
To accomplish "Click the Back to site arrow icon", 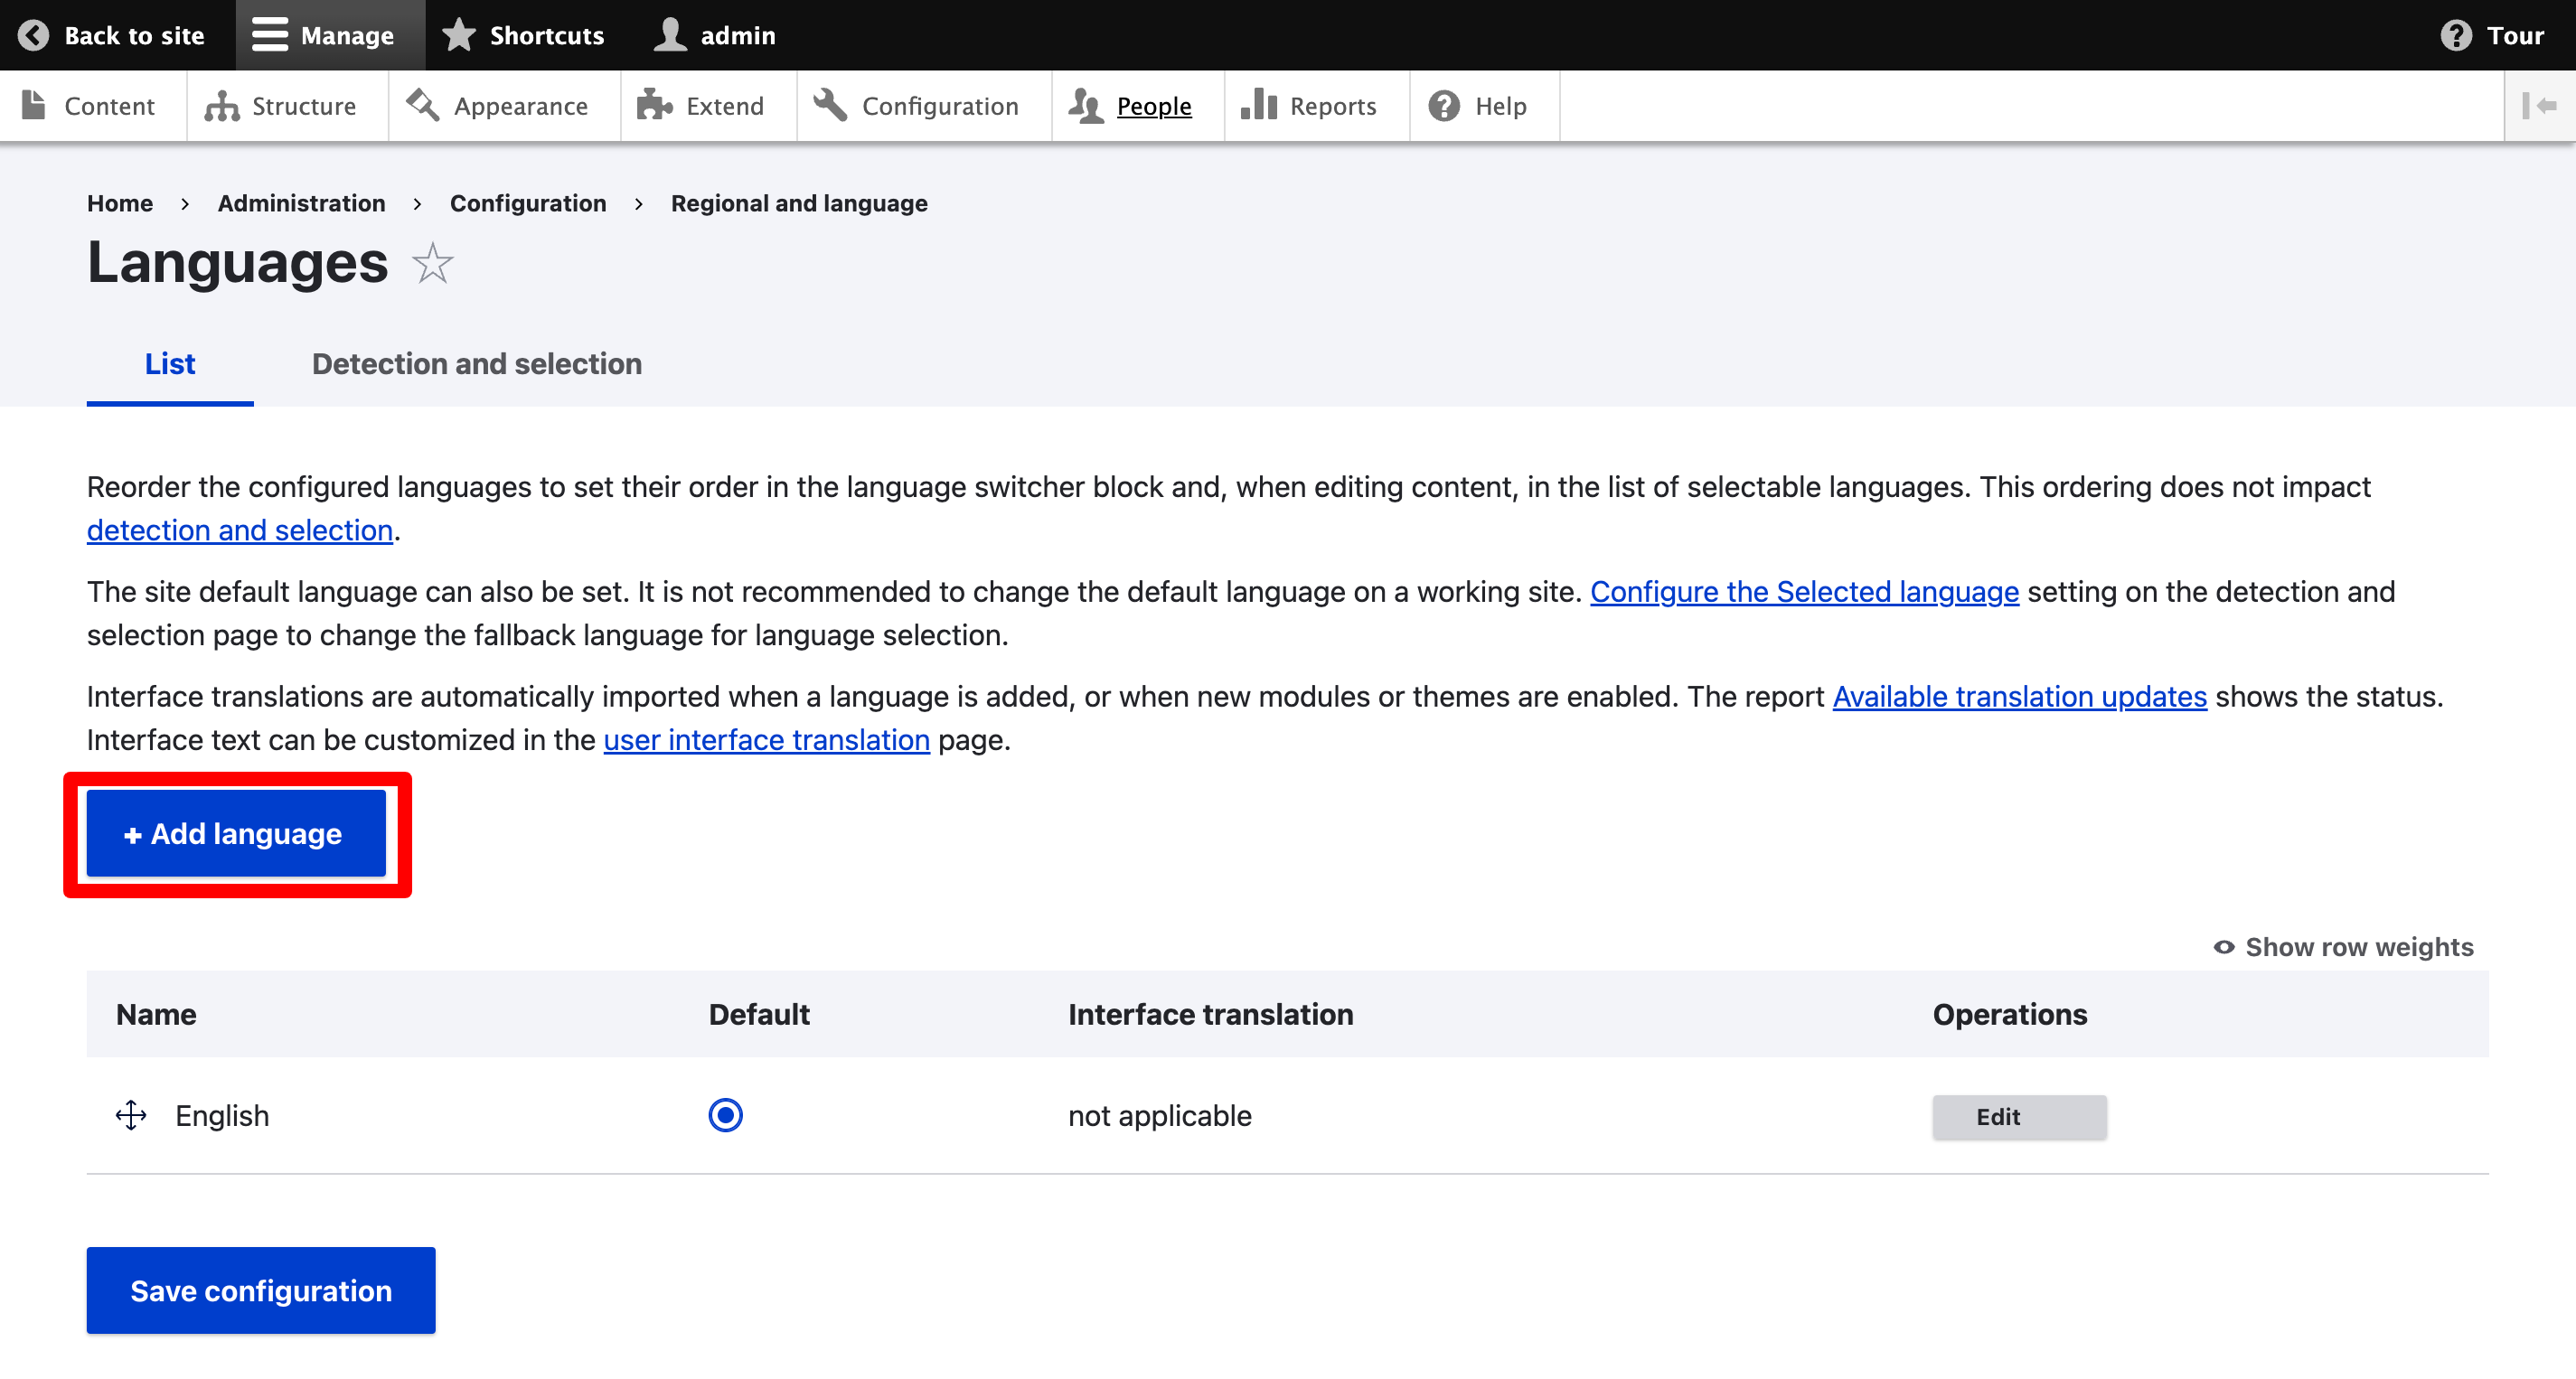I will 33,35.
